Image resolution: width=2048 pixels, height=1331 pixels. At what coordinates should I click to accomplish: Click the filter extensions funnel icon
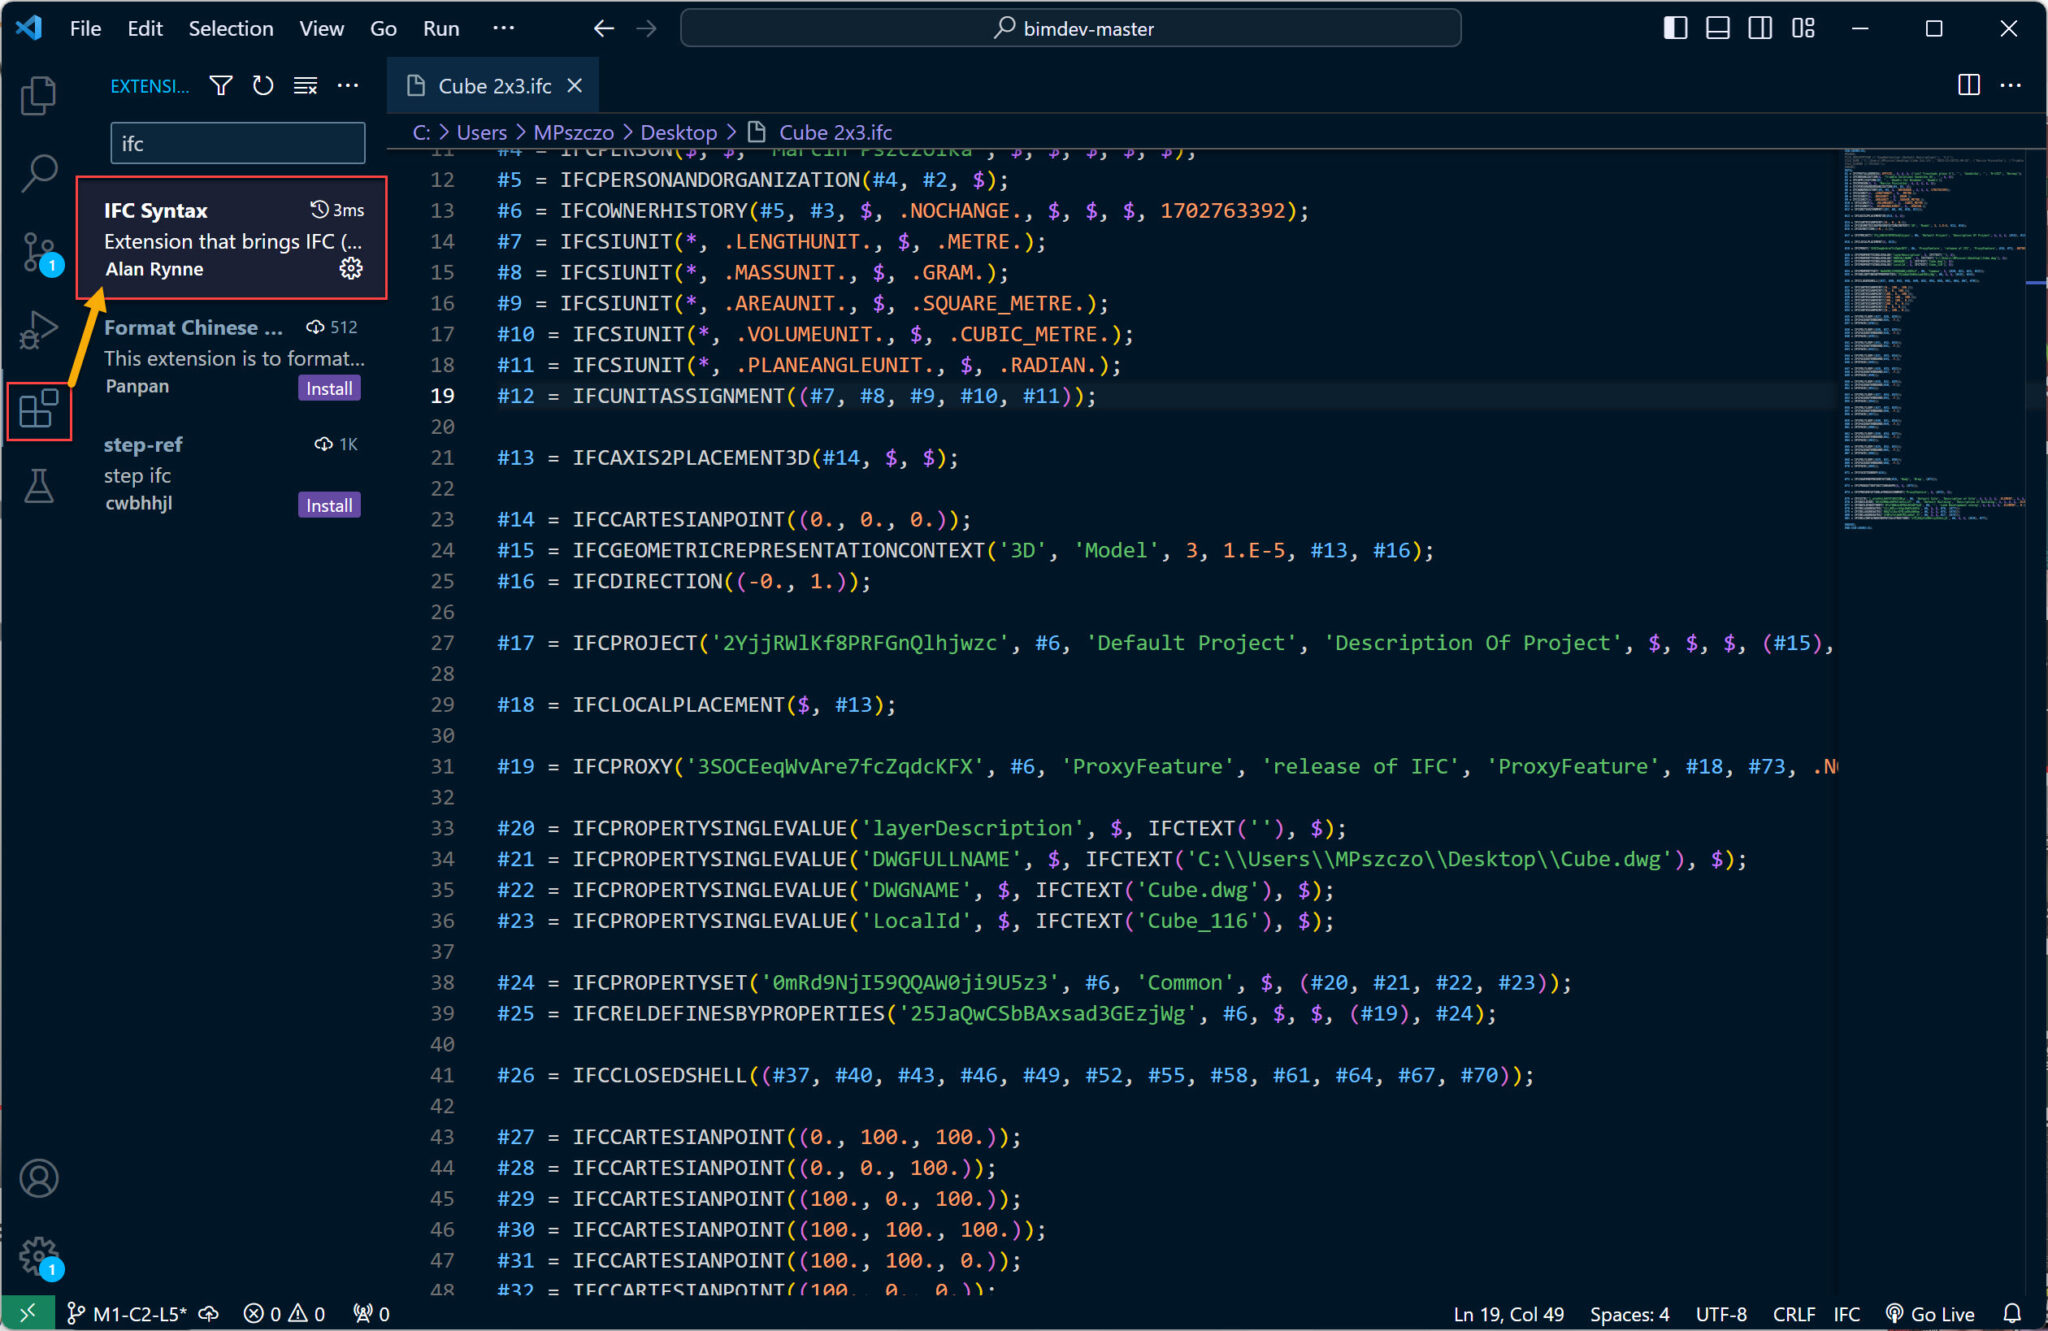pyautogui.click(x=221, y=86)
